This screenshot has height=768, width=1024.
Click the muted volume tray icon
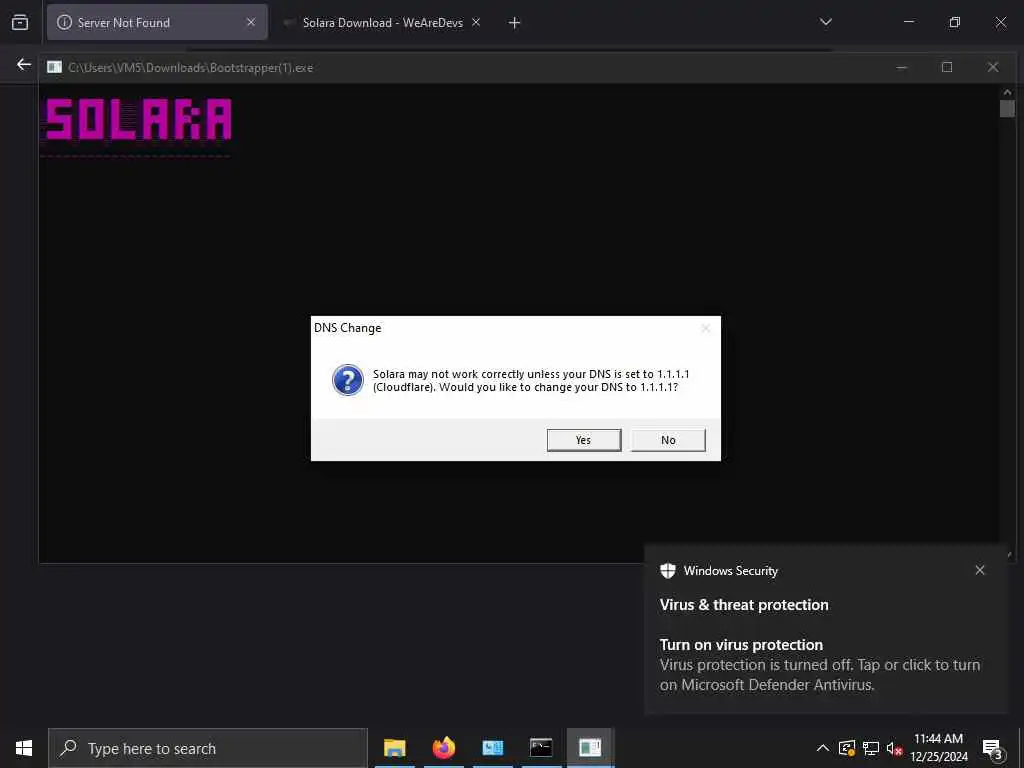[894, 748]
